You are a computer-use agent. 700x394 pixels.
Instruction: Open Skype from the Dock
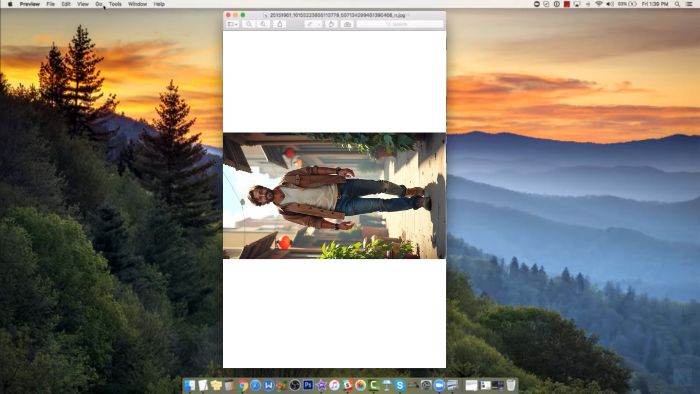400,385
